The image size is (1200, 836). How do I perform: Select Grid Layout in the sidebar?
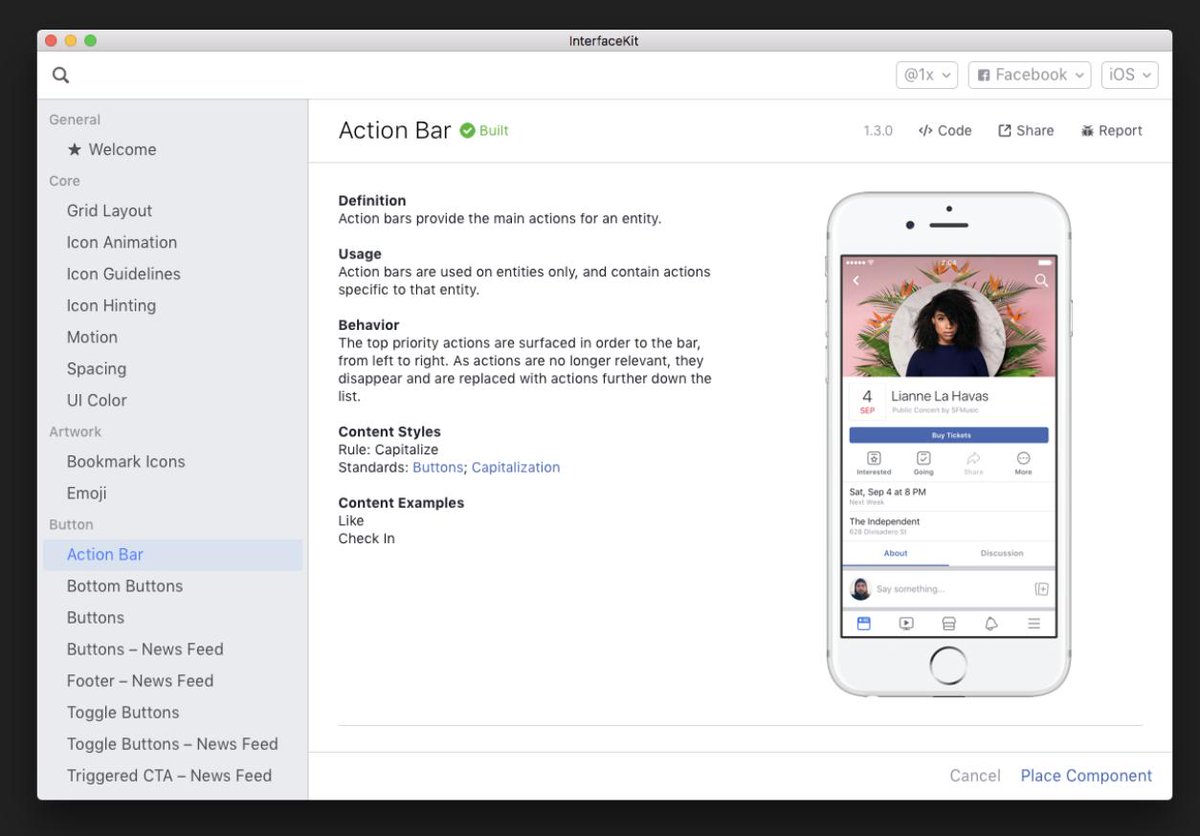(110, 211)
